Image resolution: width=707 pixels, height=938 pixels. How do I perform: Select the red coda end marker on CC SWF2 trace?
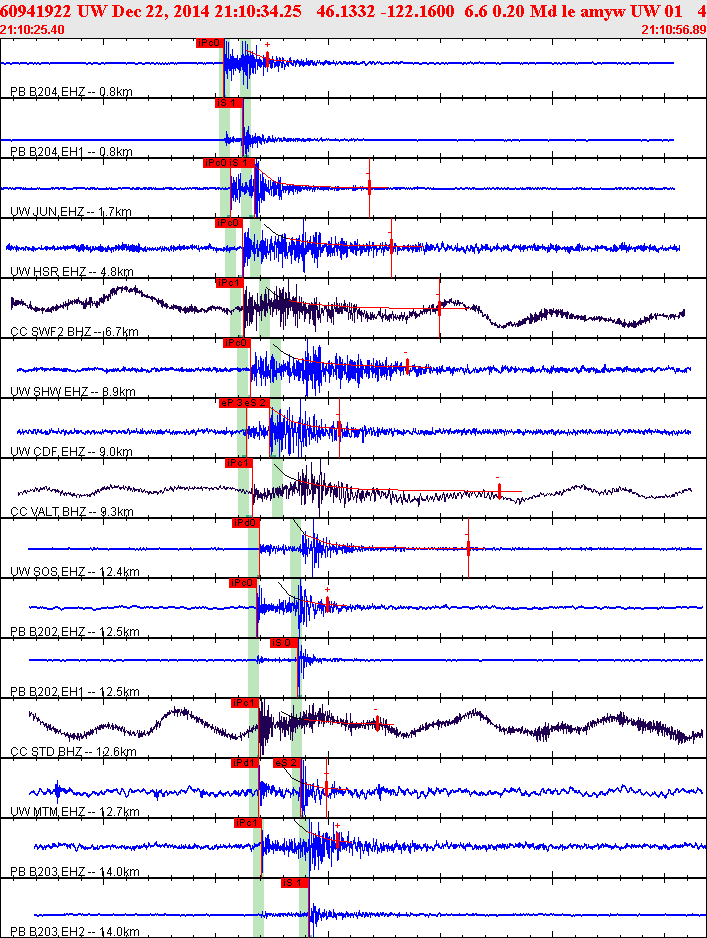click(x=440, y=308)
